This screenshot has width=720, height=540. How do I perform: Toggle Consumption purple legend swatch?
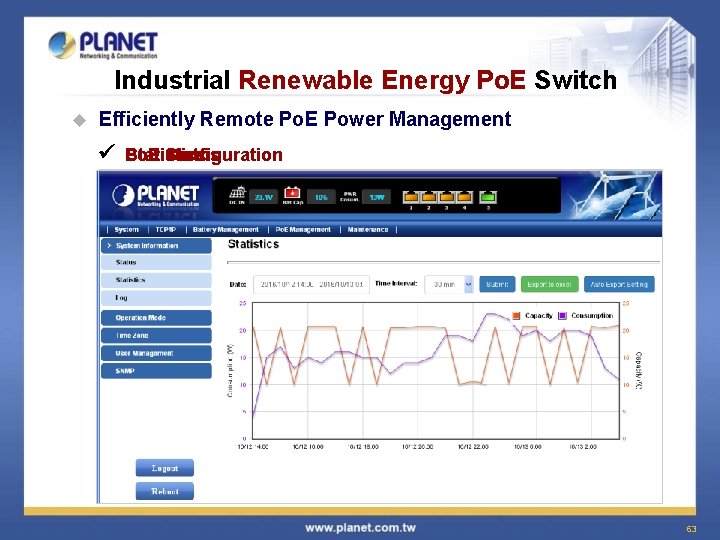pos(562,316)
